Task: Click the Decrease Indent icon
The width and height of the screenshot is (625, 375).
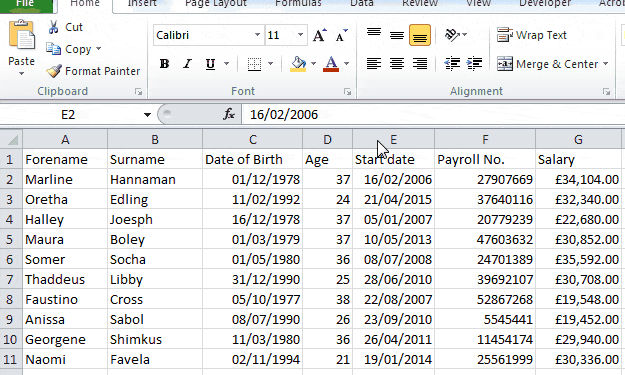Action: pyautogui.click(x=452, y=64)
